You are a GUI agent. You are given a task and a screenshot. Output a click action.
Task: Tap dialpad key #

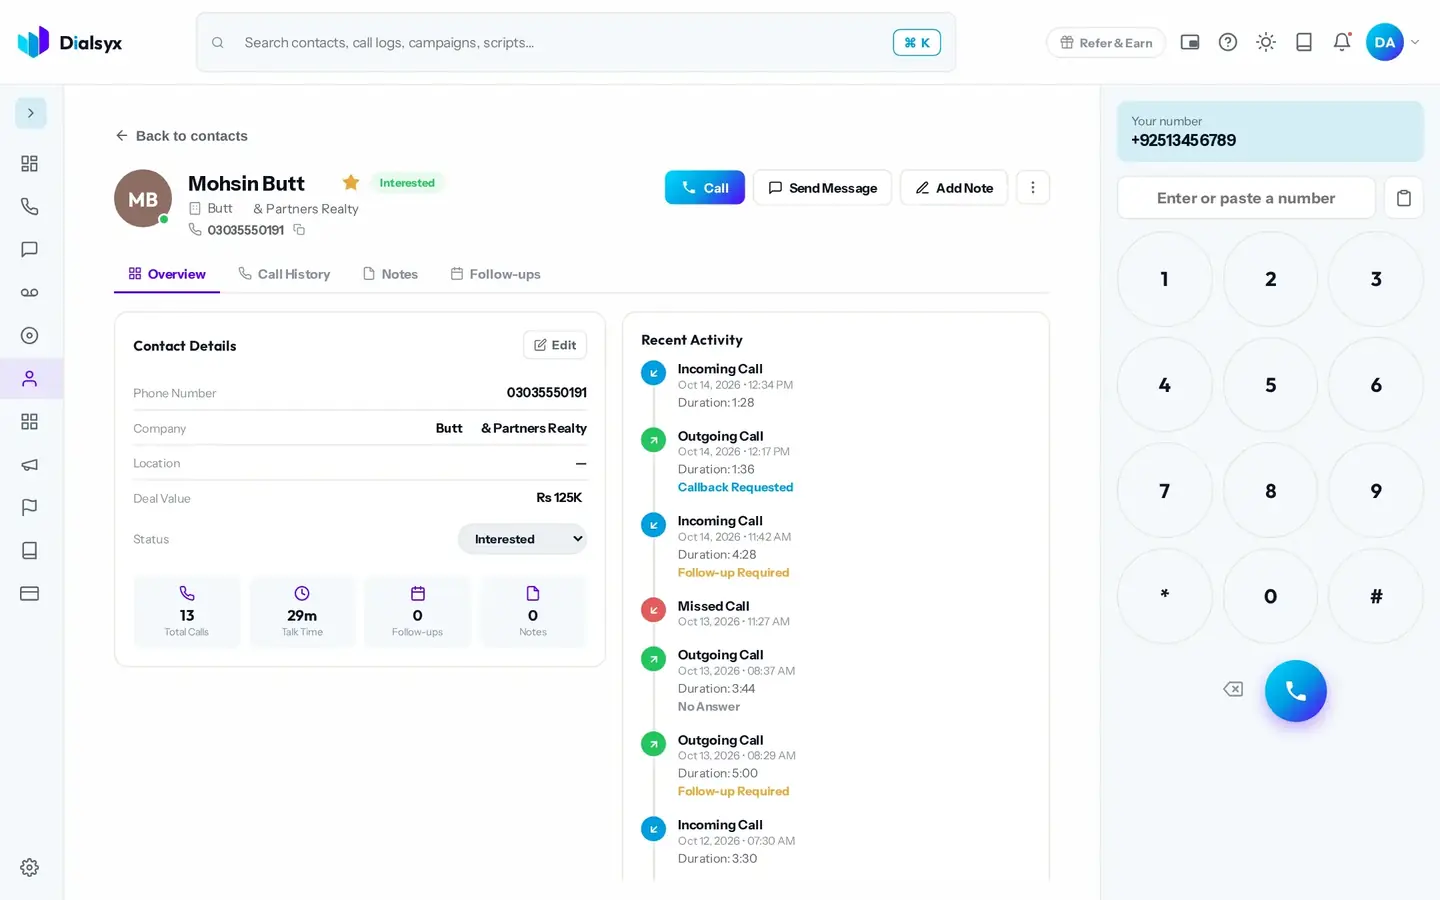point(1376,596)
